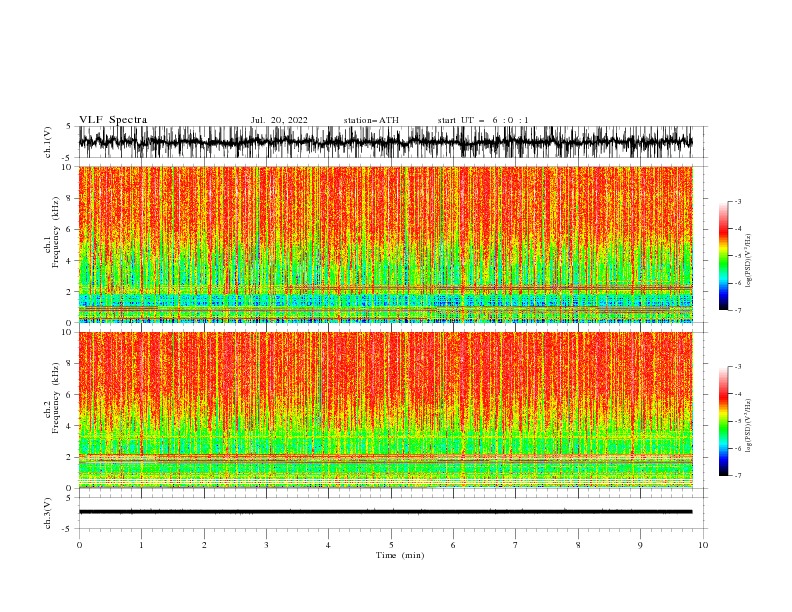Click time axis tick label '6'
Image resolution: width=792 pixels, height=612 pixels.
click(x=453, y=545)
